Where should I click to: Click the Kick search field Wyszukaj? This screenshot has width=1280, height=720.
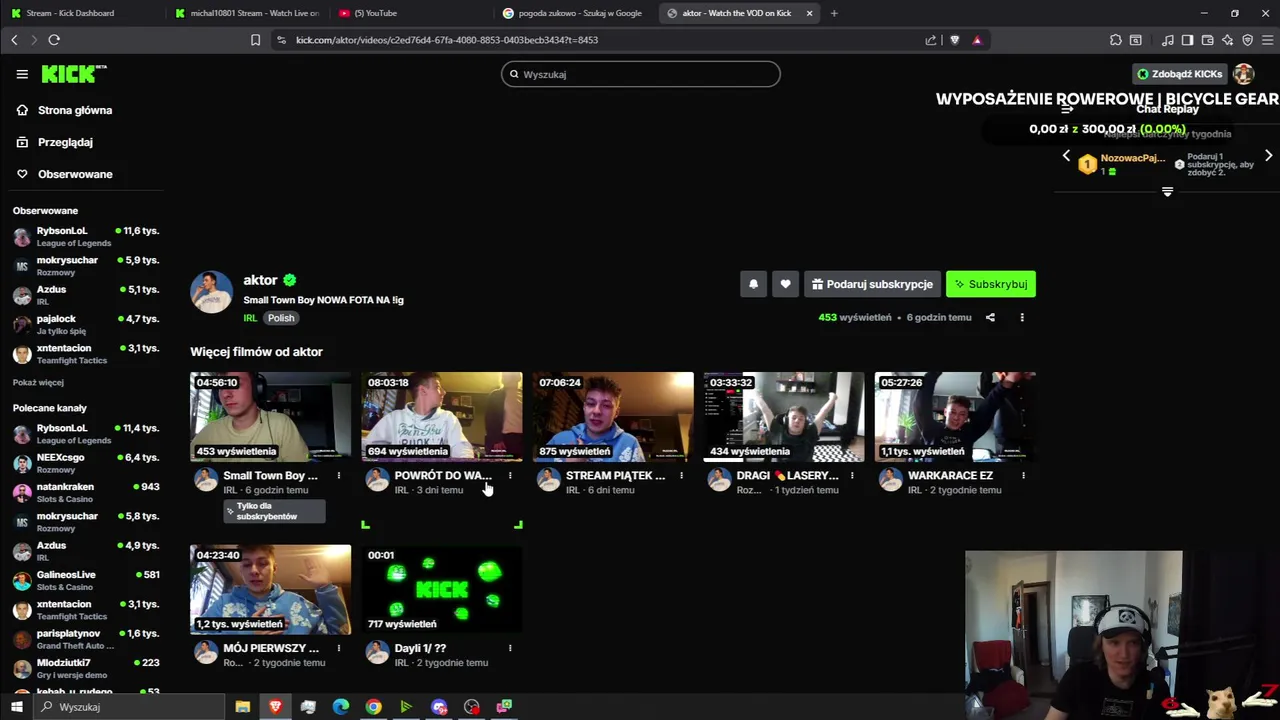(640, 74)
